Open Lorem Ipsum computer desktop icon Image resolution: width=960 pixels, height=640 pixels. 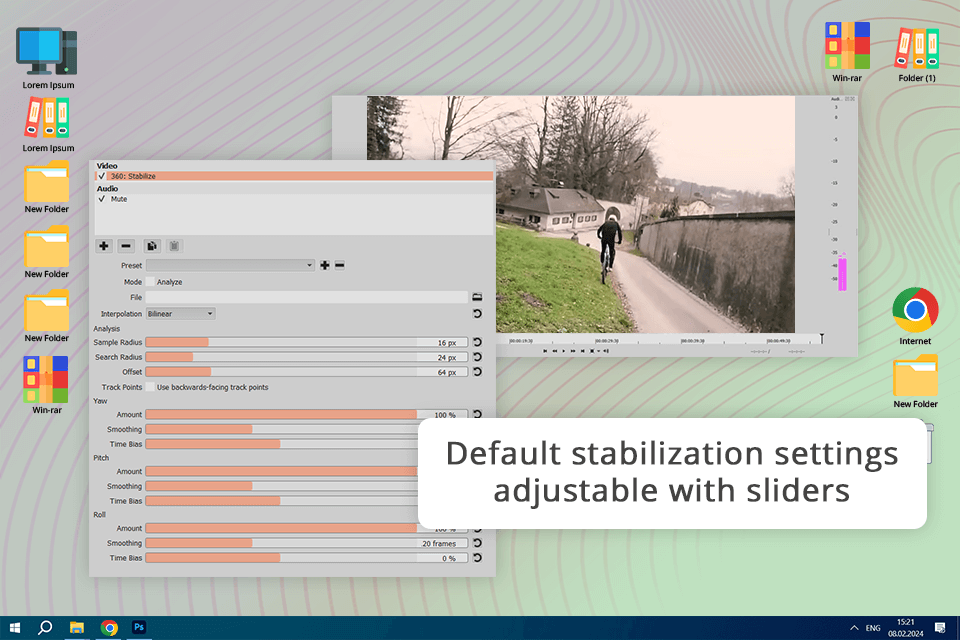click(48, 58)
